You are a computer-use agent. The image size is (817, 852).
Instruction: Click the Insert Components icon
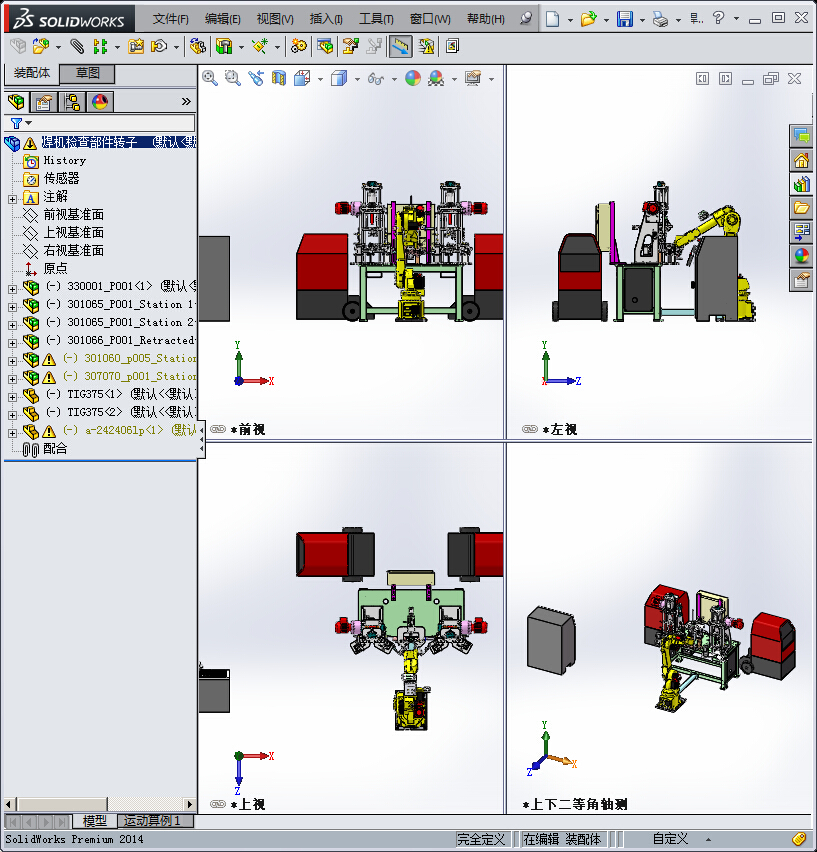[x=40, y=46]
